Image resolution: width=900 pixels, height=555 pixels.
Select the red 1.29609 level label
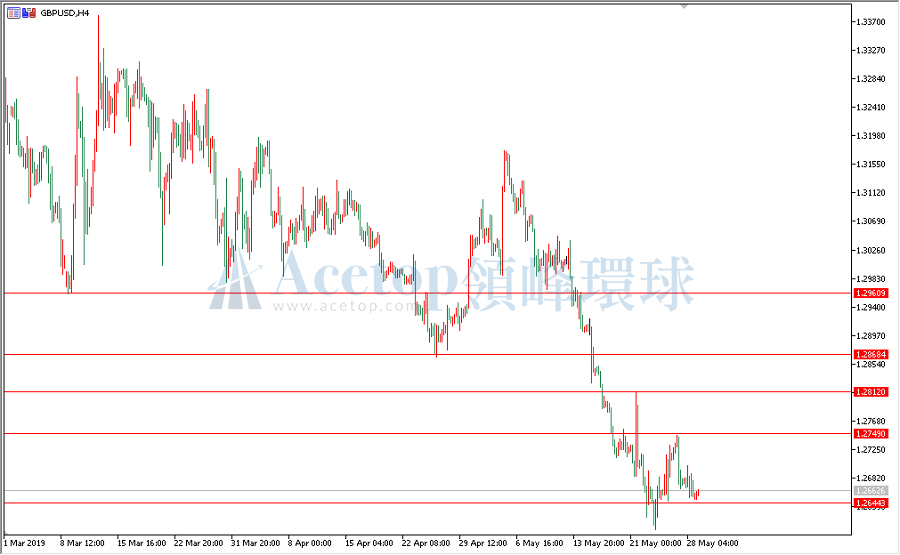(871, 293)
